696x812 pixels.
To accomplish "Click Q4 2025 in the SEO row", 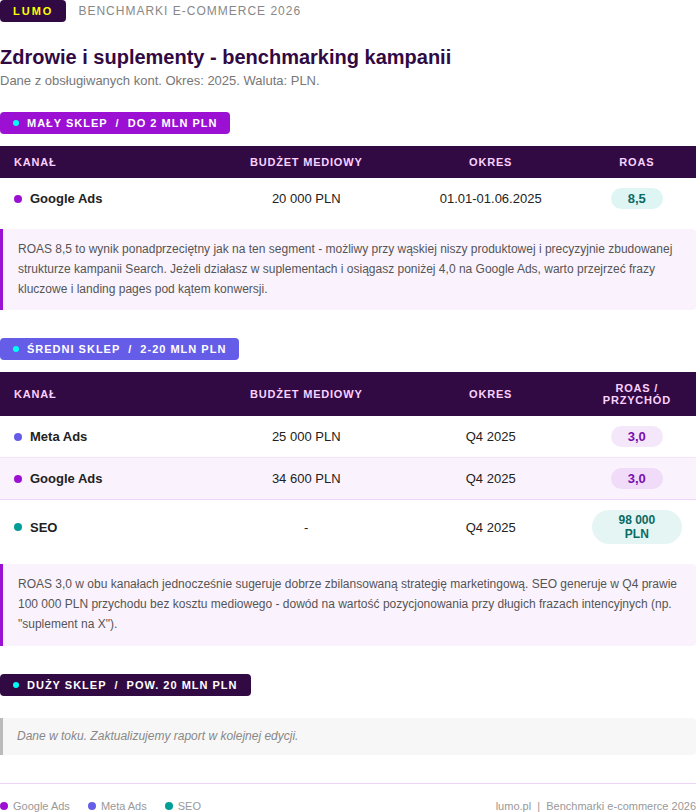I will pyautogui.click(x=490, y=528).
